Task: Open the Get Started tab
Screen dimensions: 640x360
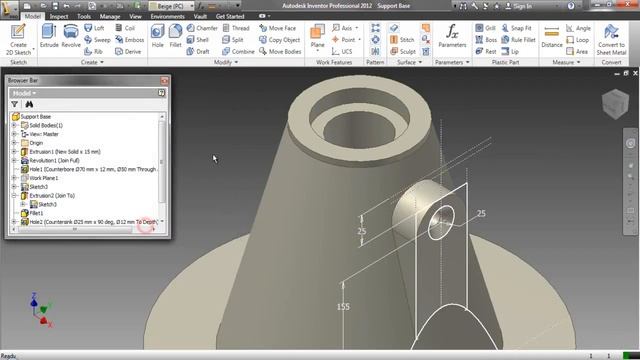Action: point(230,16)
